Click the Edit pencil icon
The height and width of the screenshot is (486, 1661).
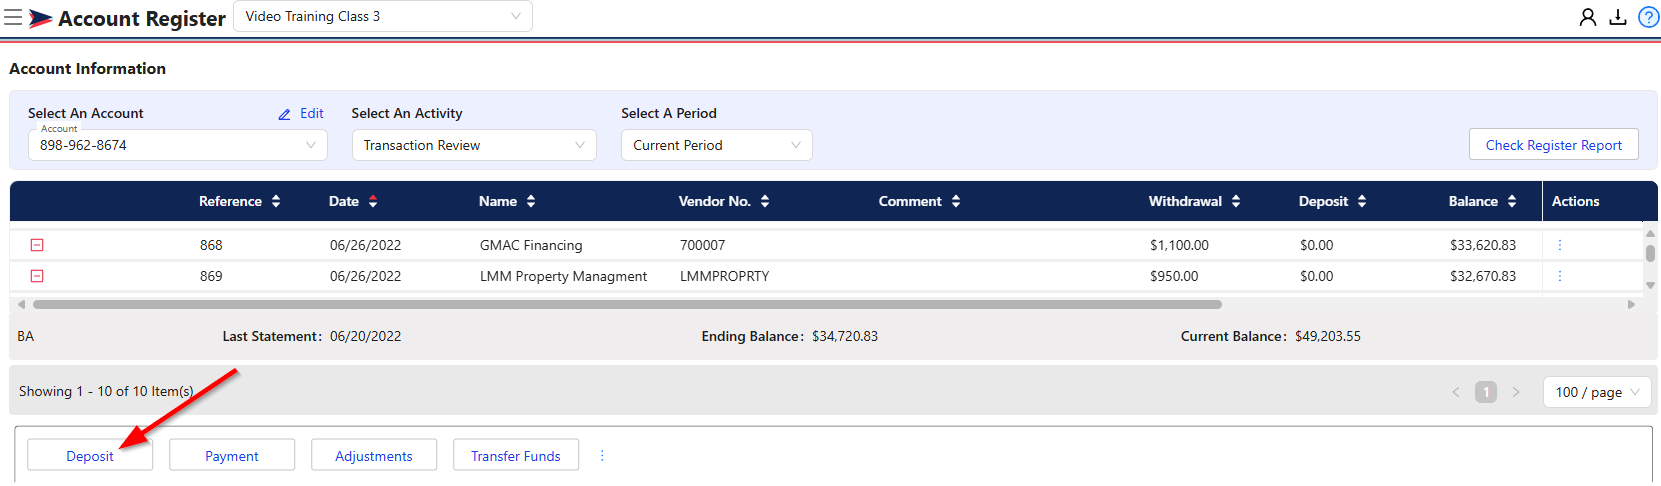285,114
